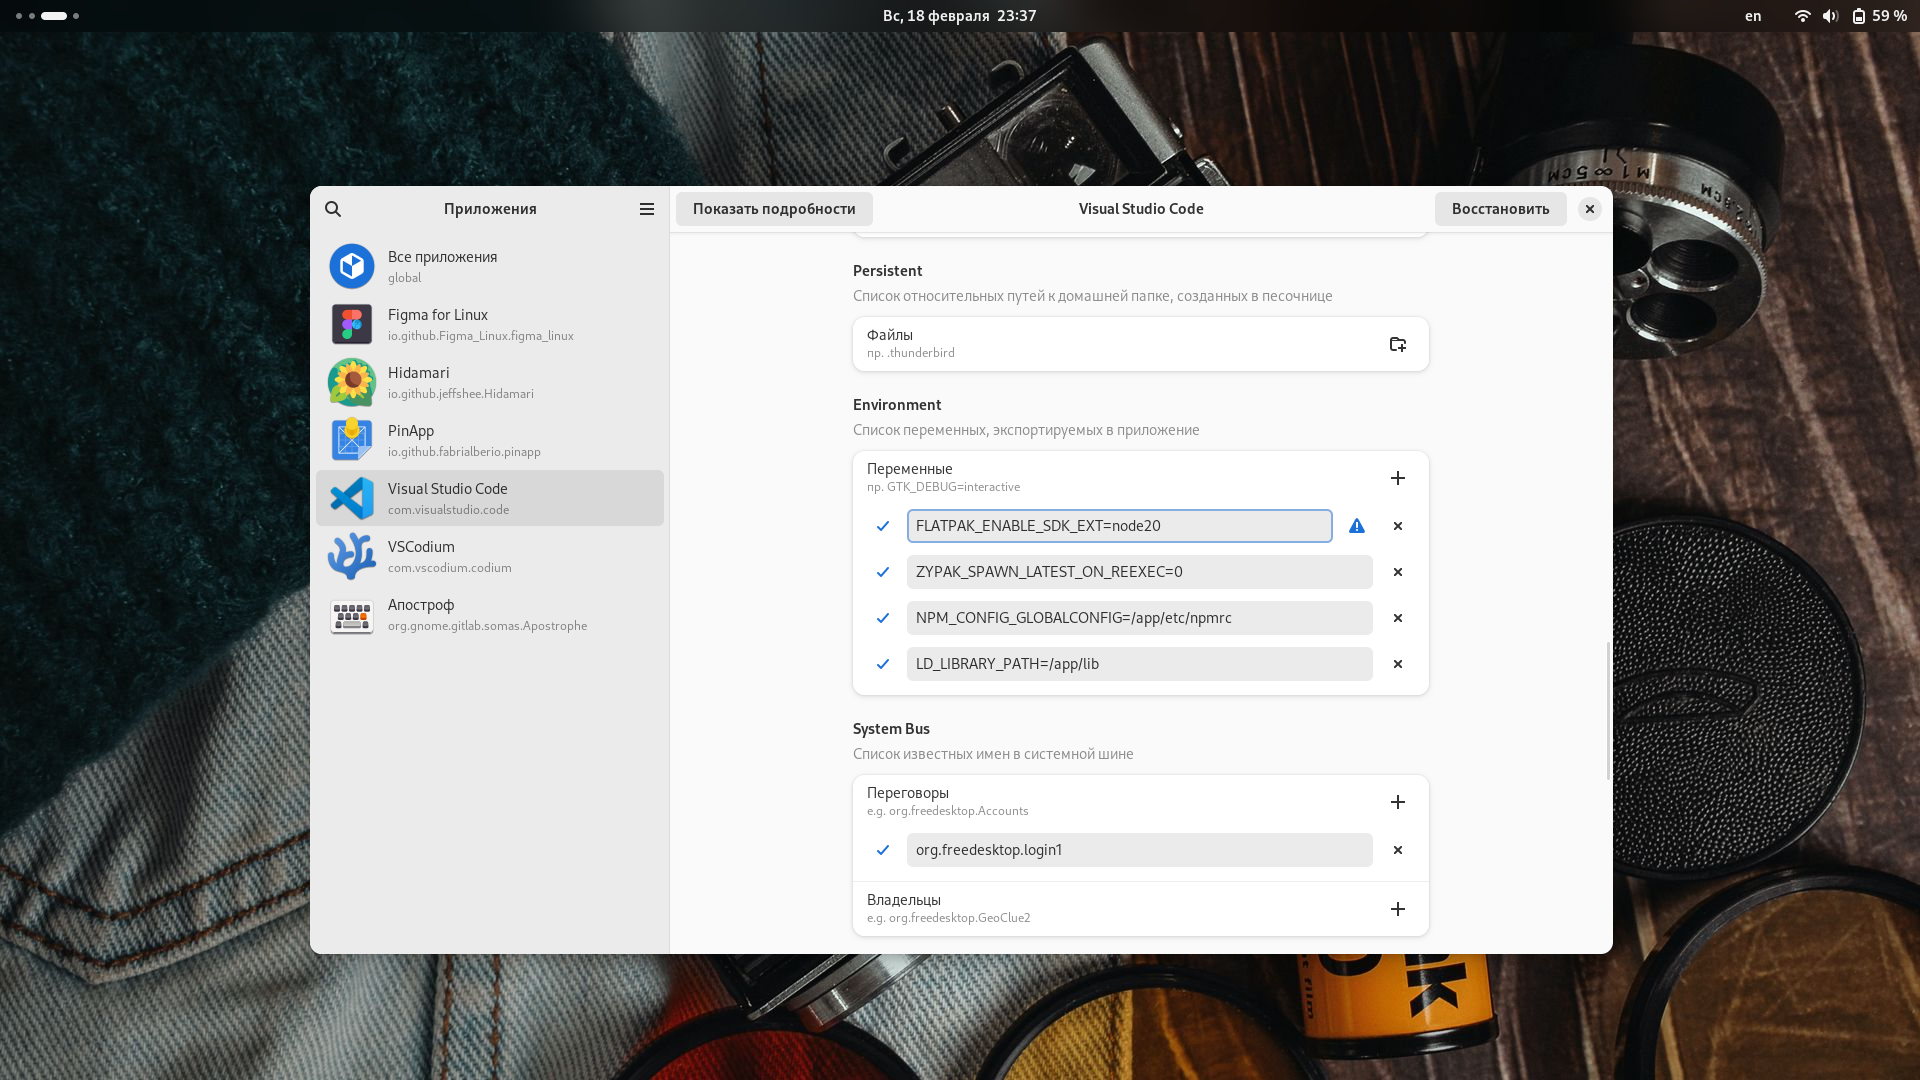
Task: Select VSCodium application
Action: pos(490,556)
